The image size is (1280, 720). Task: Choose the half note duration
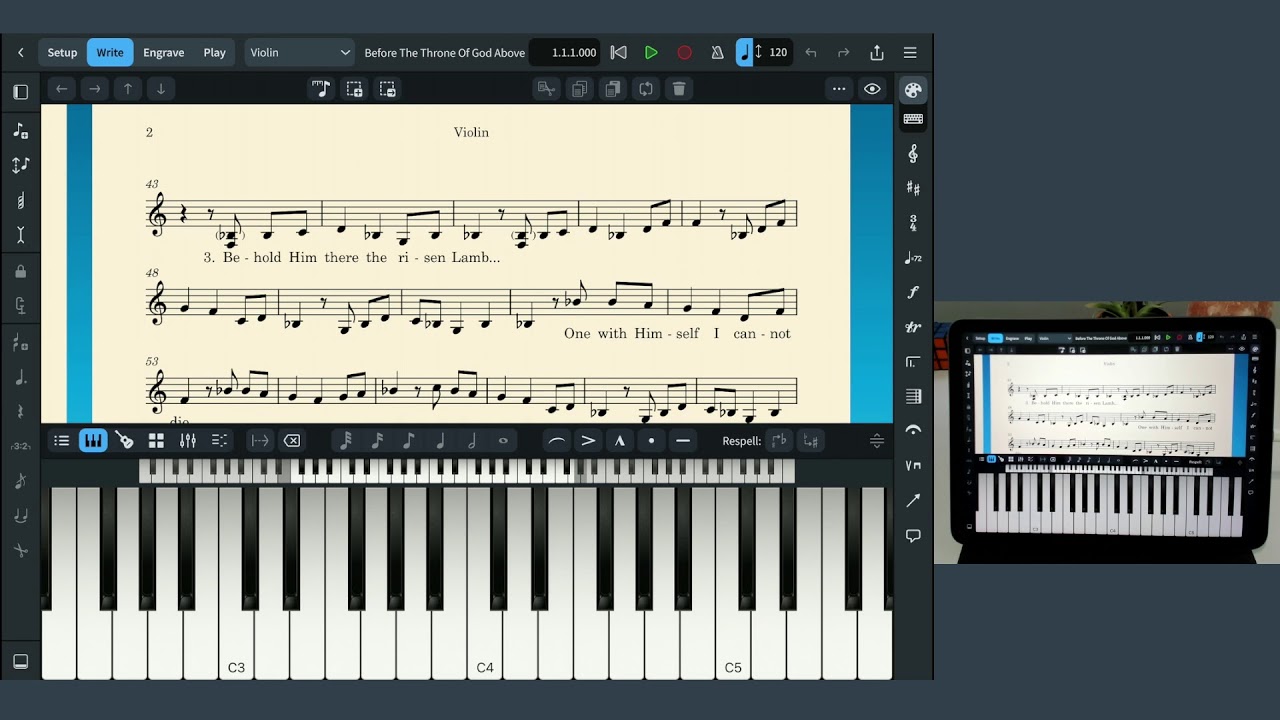coord(471,441)
